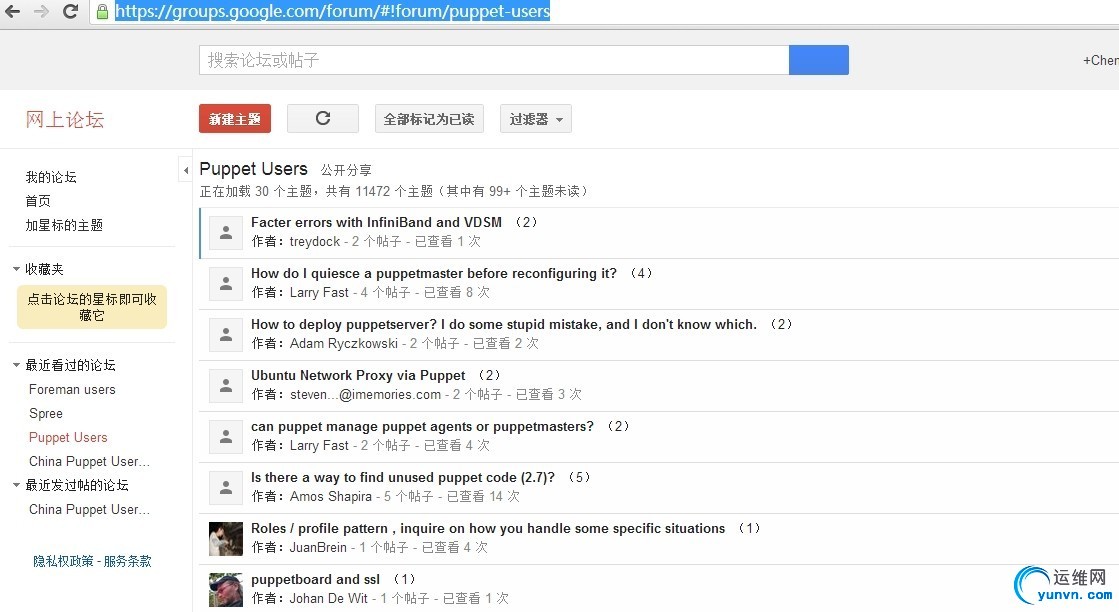Image resolution: width=1119 pixels, height=612 pixels.
Task: Click the blue search button
Action: tap(819, 60)
